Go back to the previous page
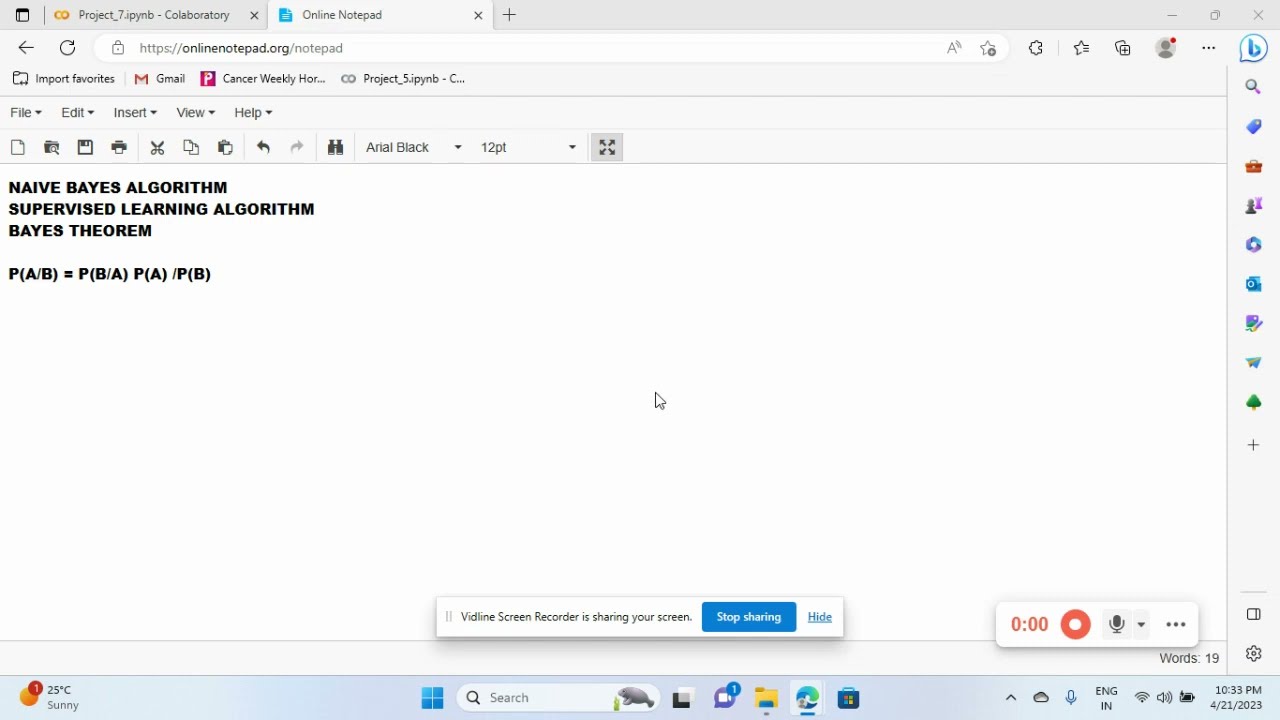The height and width of the screenshot is (720, 1280). pos(26,48)
